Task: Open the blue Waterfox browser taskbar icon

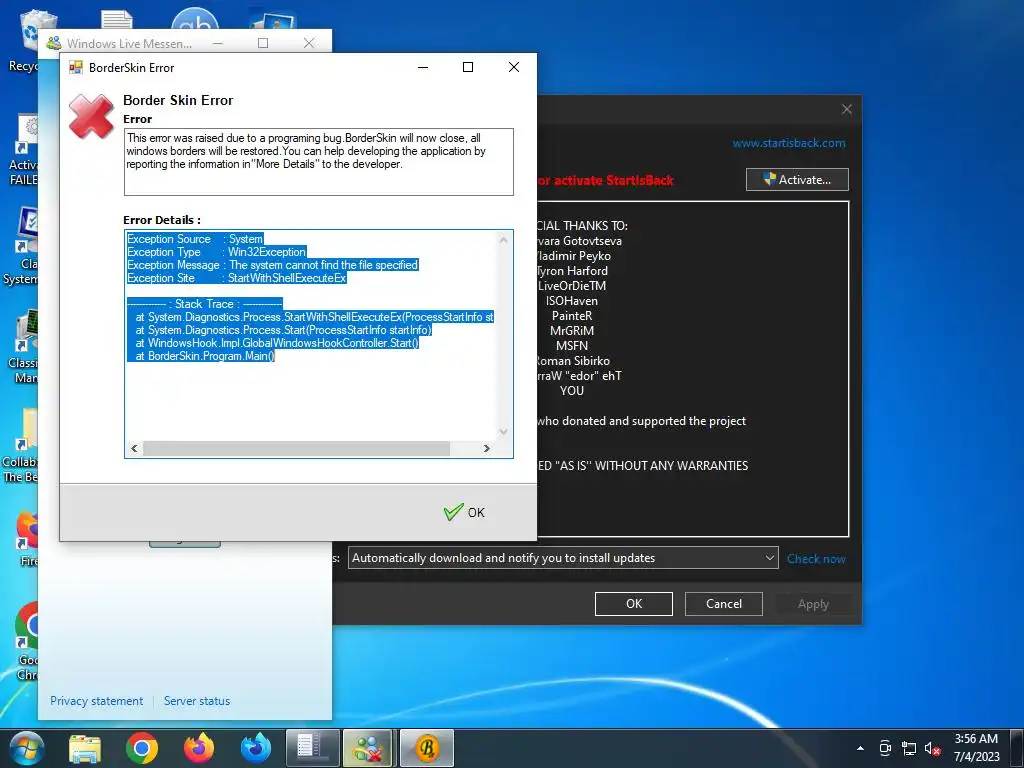Action: 256,749
